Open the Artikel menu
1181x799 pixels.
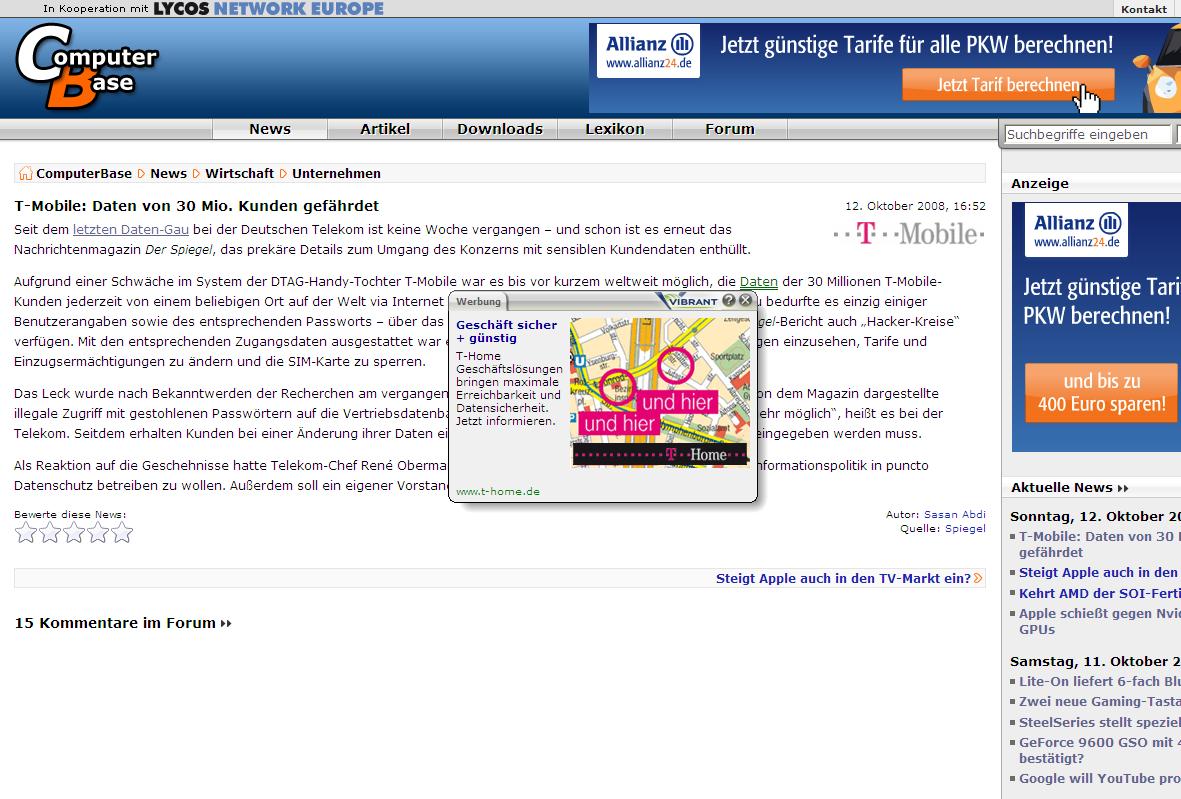coord(385,129)
